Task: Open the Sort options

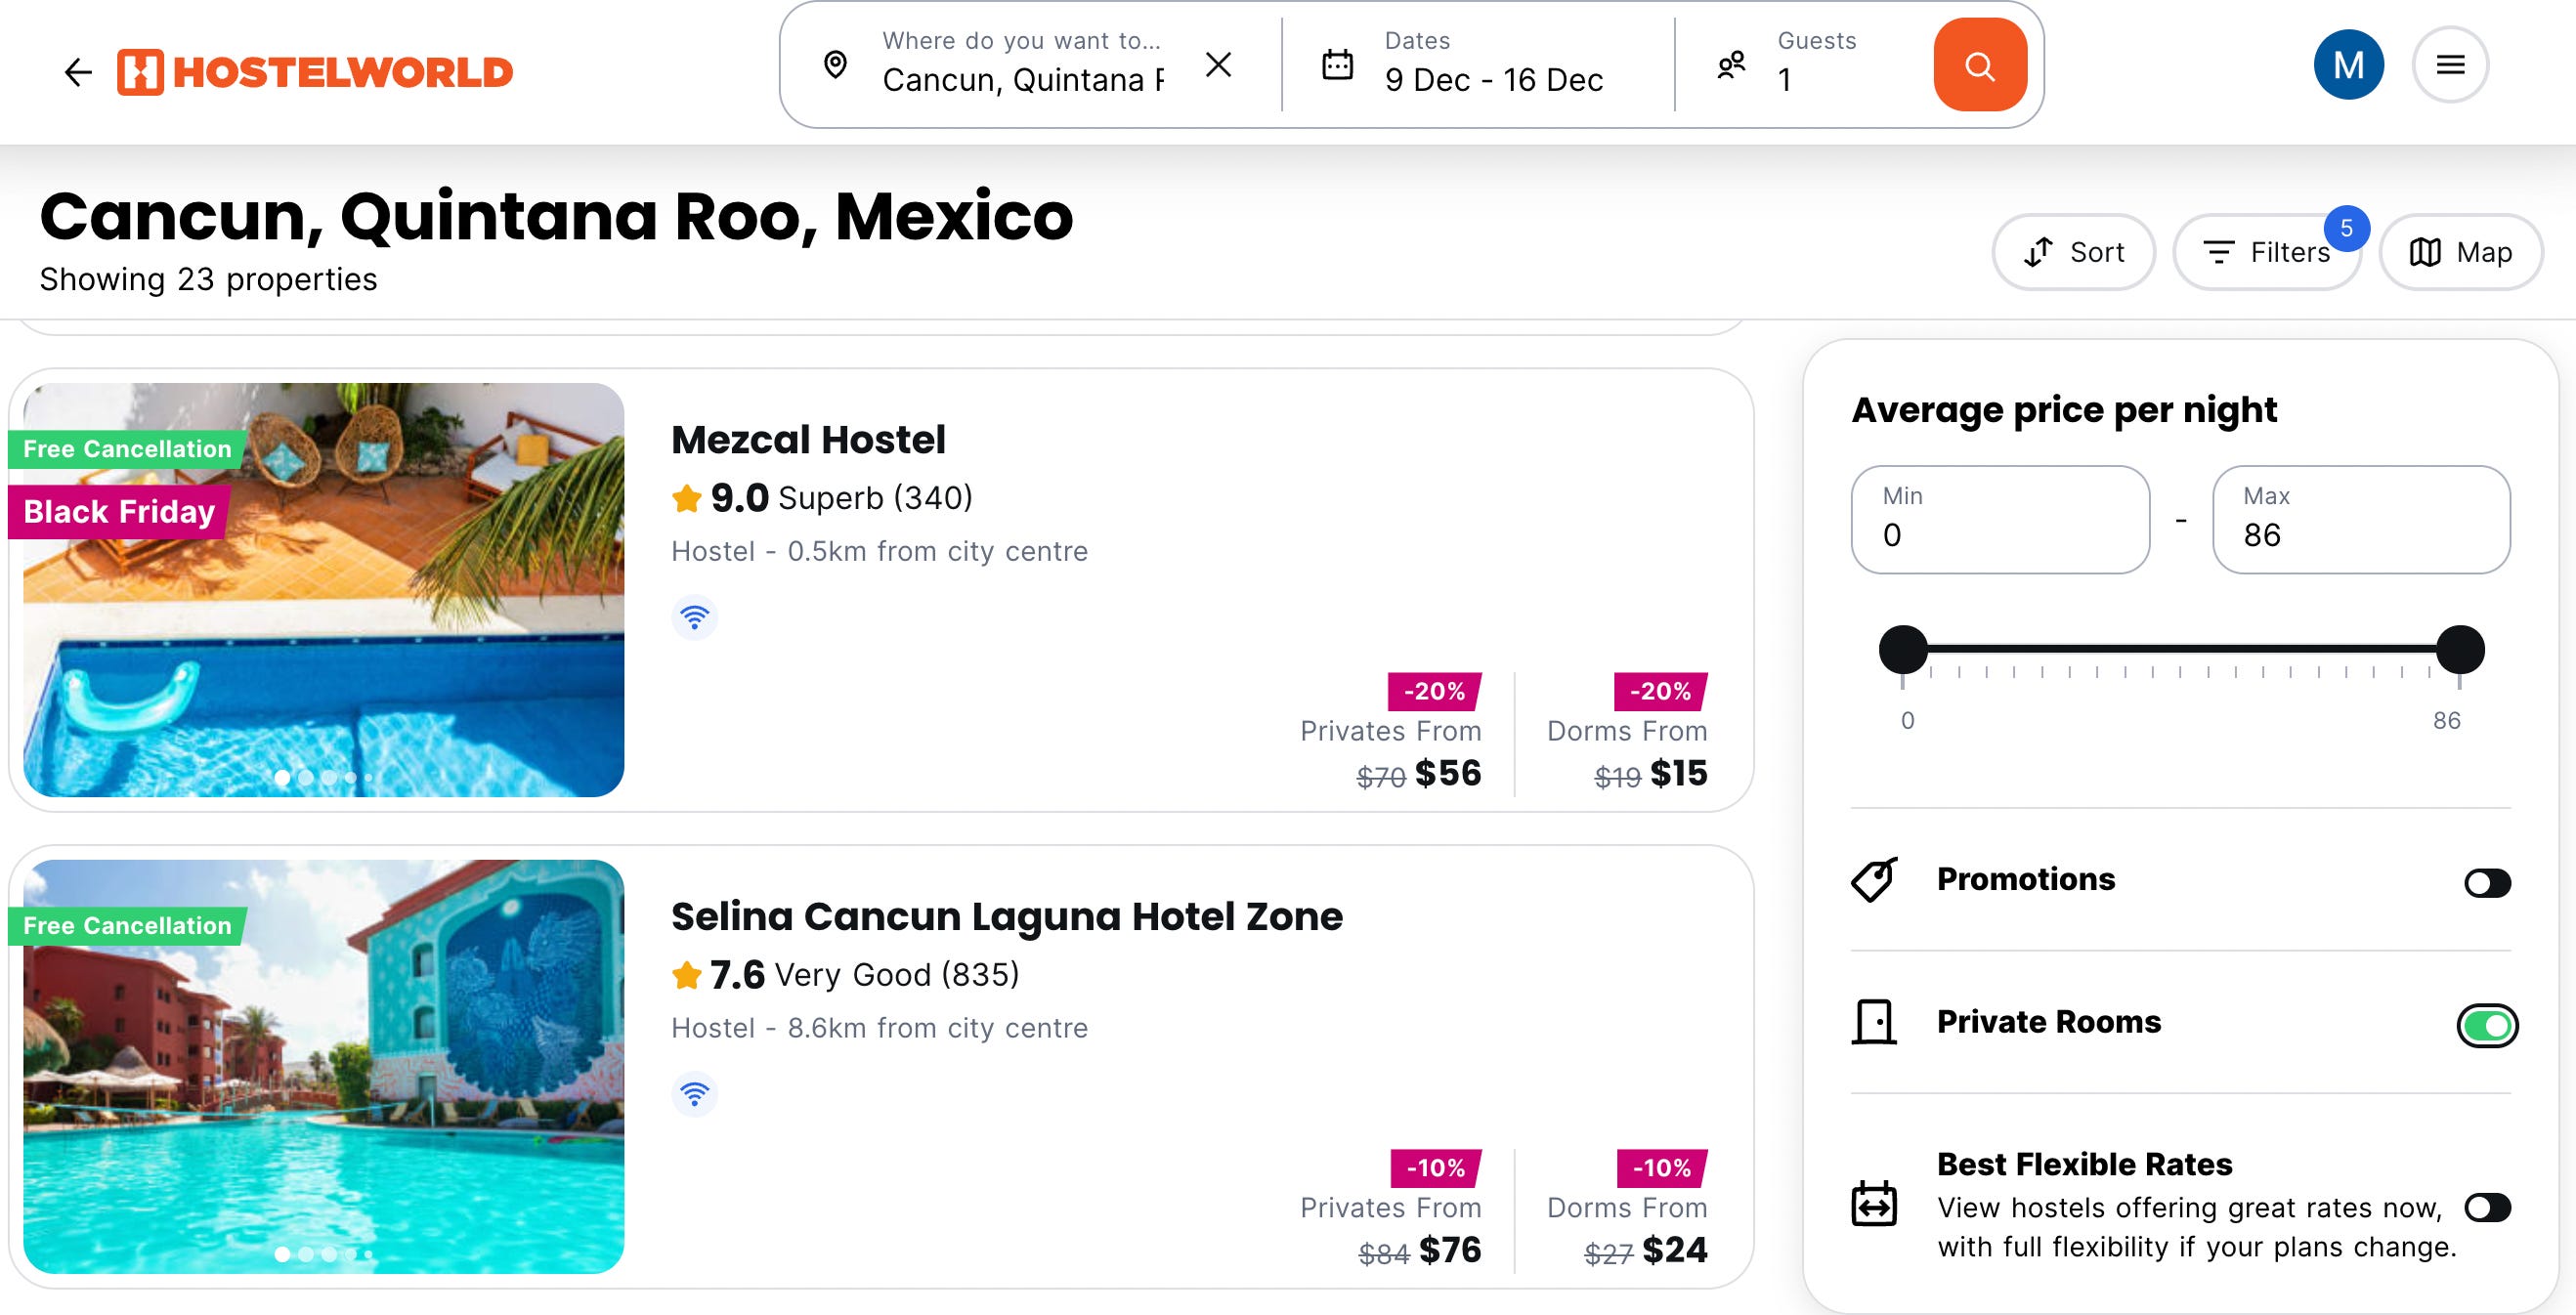Action: (x=2073, y=252)
